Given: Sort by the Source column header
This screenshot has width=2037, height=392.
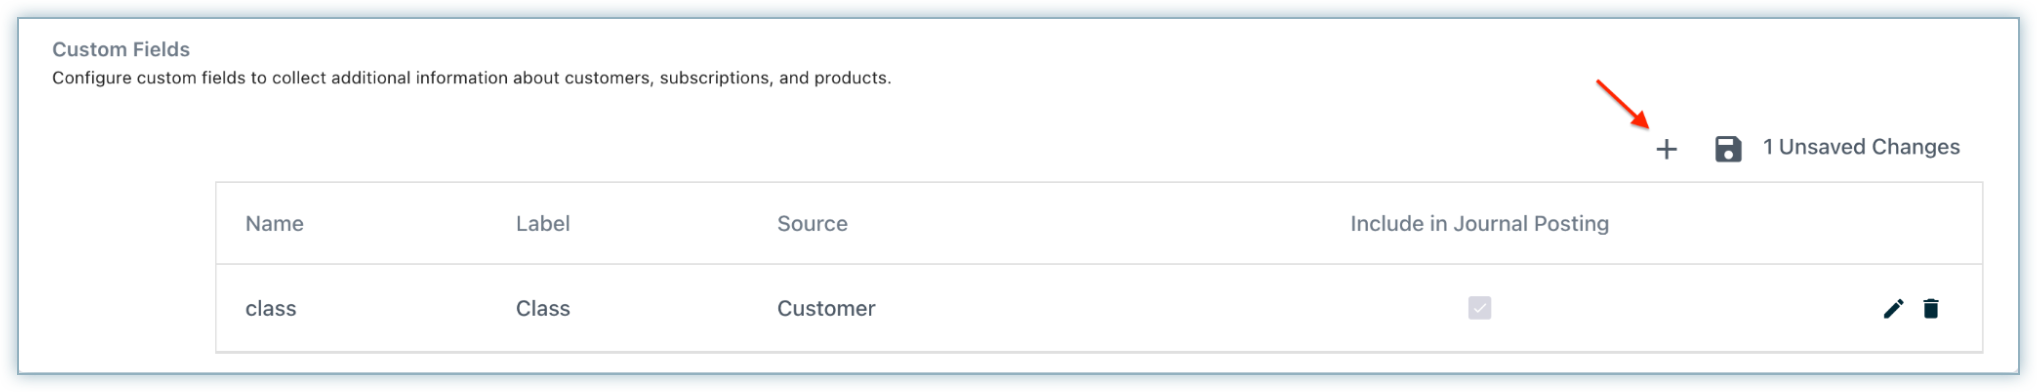Looking at the screenshot, I should [812, 224].
